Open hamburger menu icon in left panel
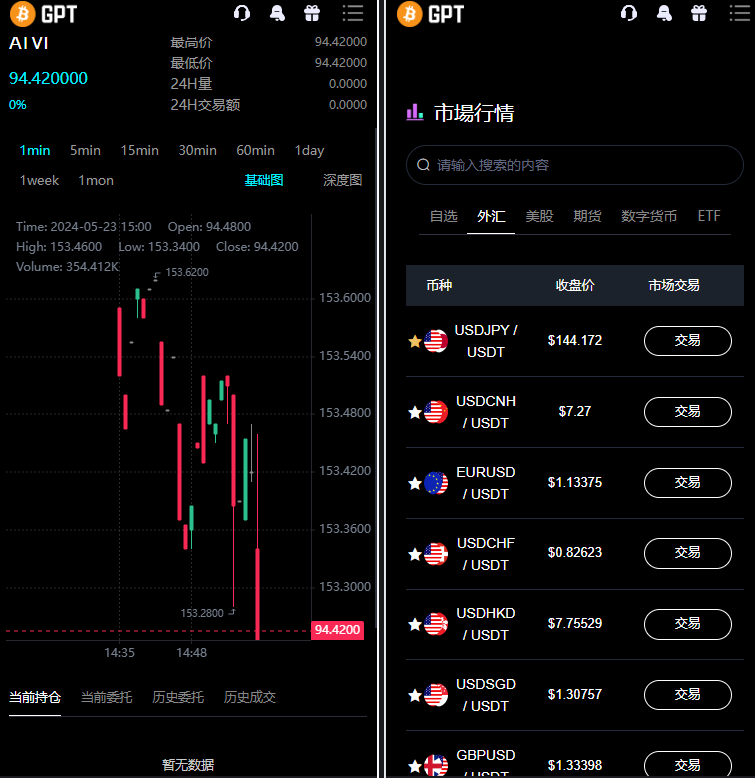Viewport: 755px width, 778px height. coord(353,13)
